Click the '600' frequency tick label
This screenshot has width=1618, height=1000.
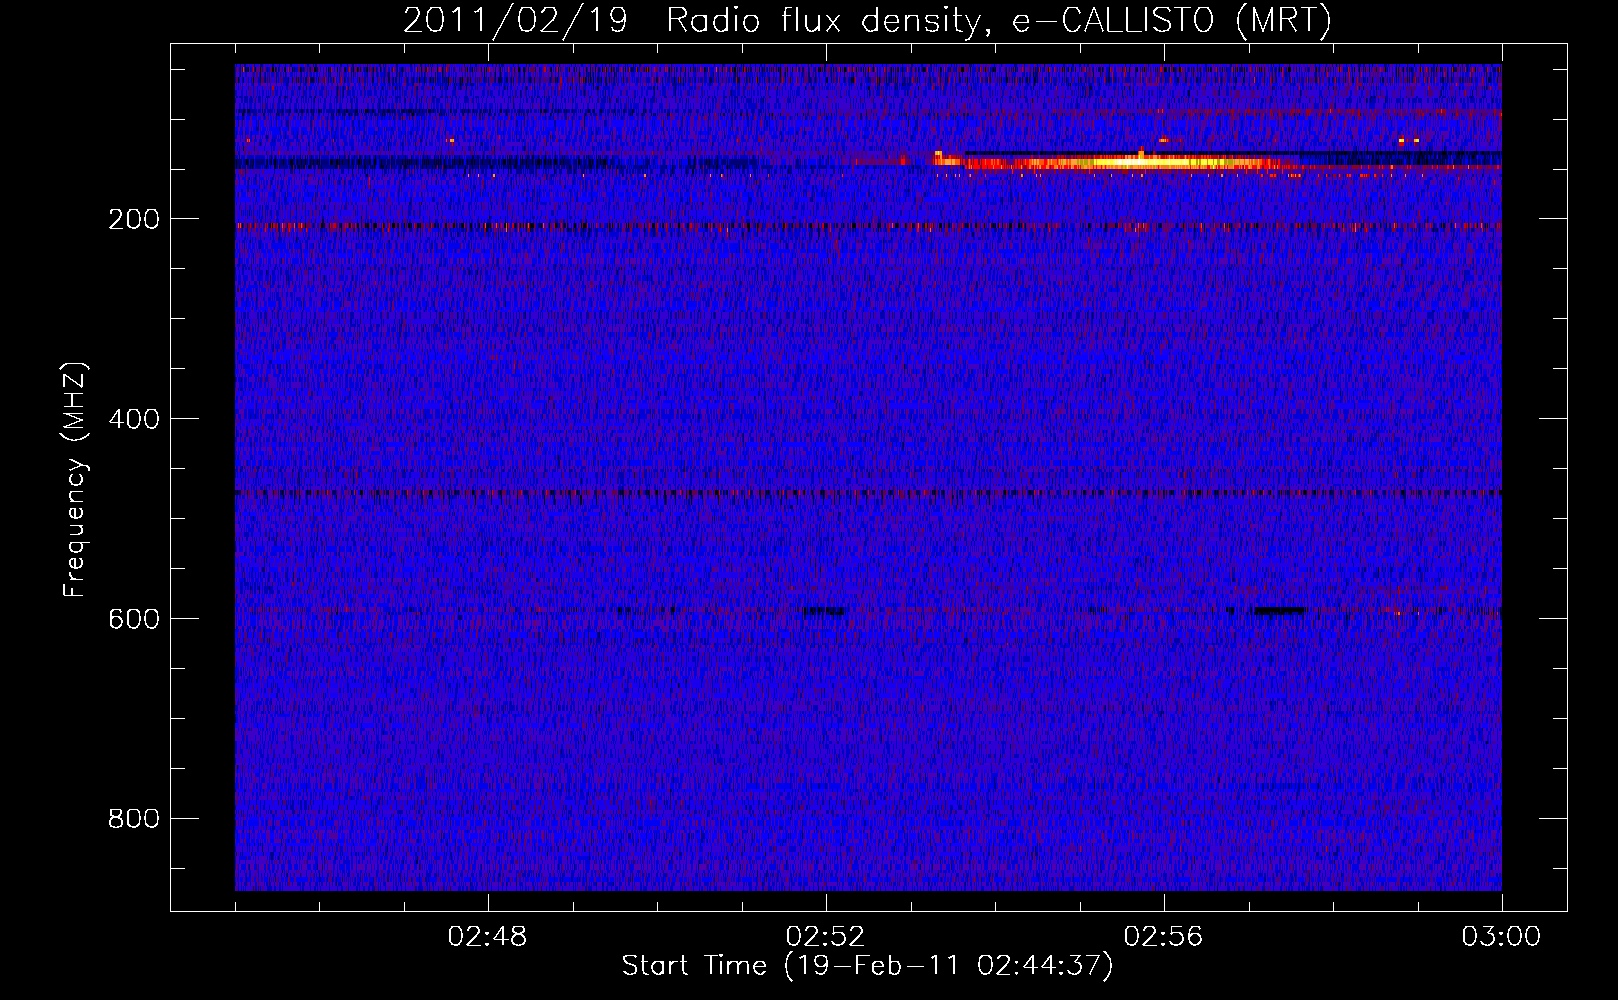pos(134,619)
